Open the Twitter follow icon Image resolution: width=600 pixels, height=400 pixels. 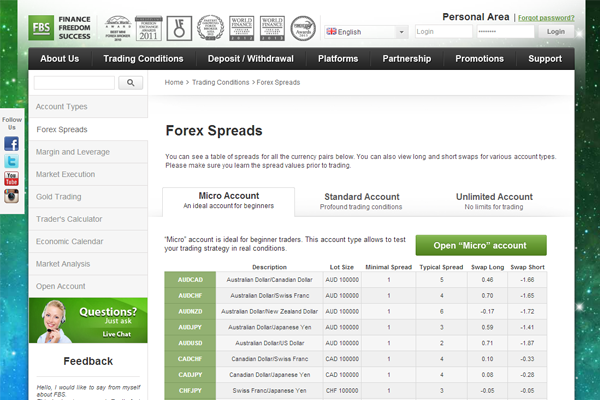click(x=11, y=161)
